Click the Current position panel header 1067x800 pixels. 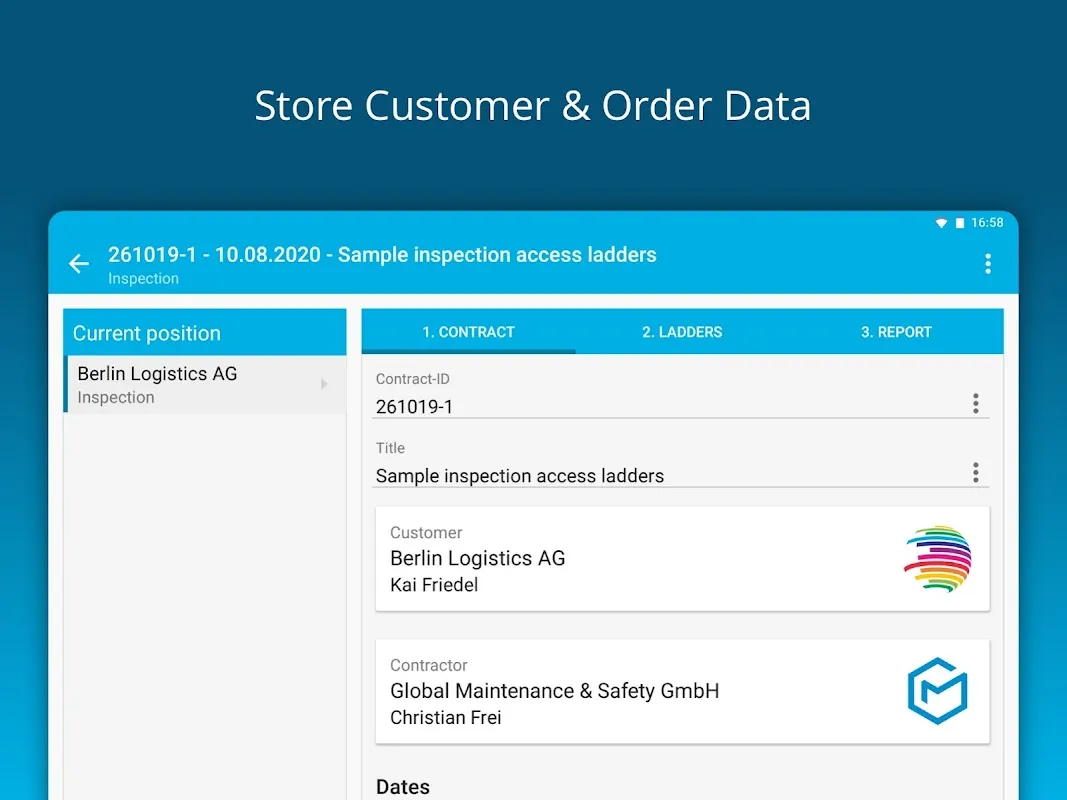[x=205, y=333]
